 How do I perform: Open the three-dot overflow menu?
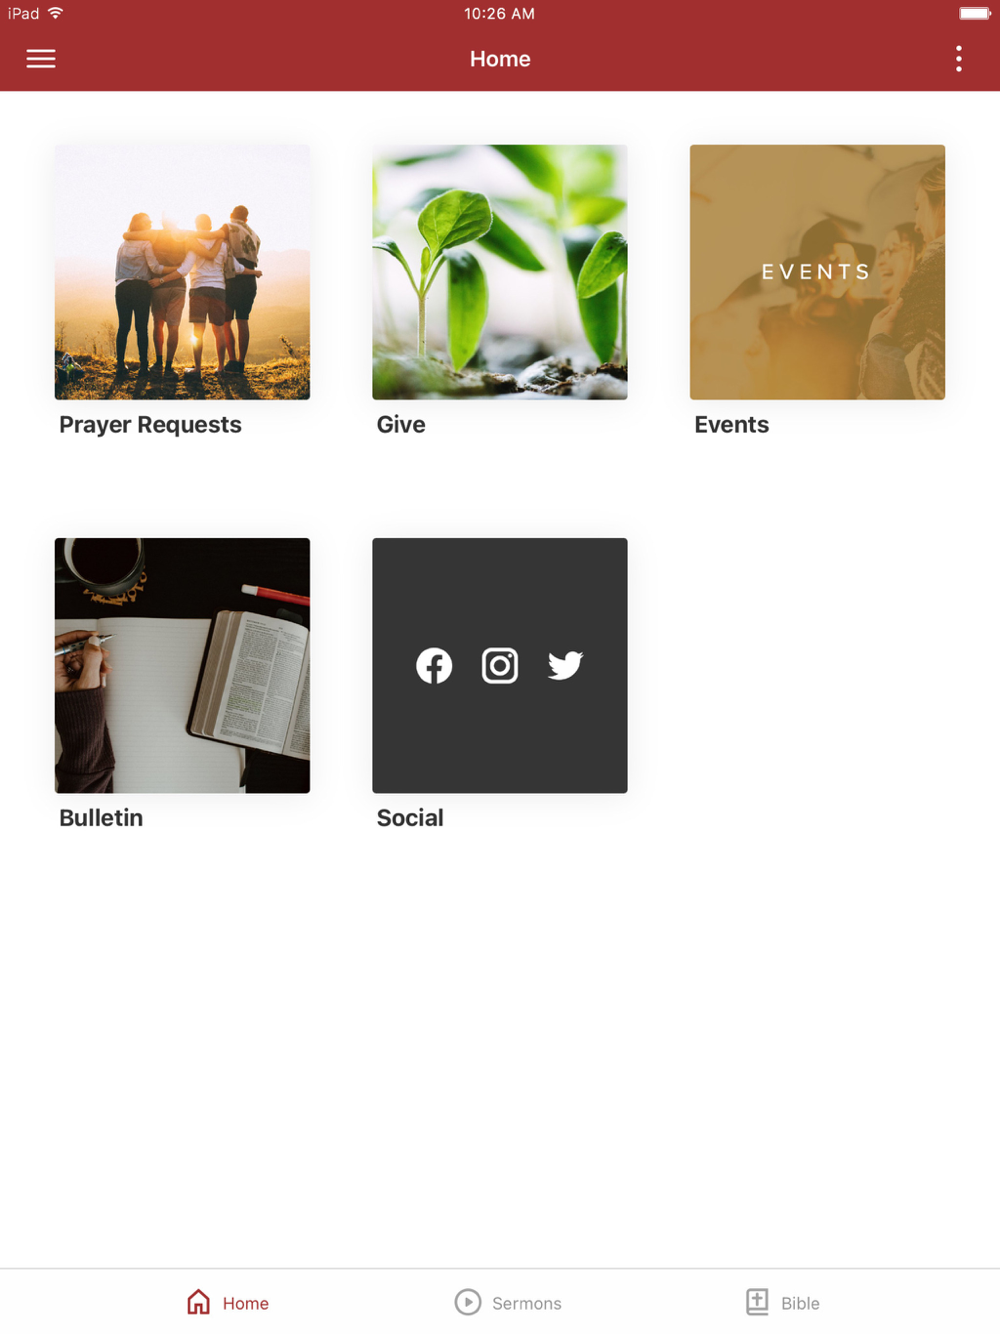point(959,59)
